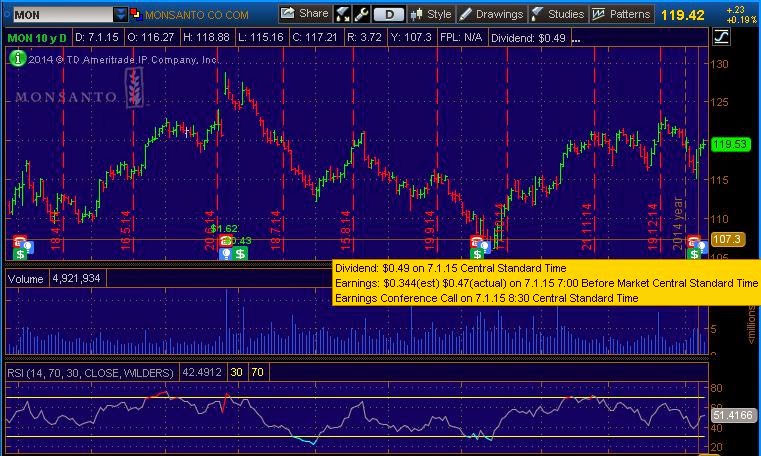Viewport: 761px width, 456px height.
Task: Click the lightbulb icon left of the 21.11.14 marker
Action: 485,247
